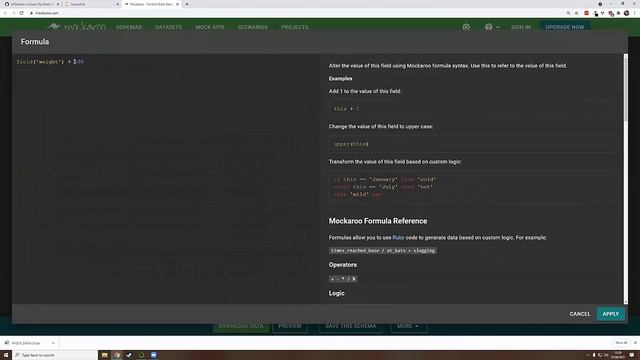The image size is (640, 360).
Task: Open the DATASETS nav item
Action: (168, 27)
